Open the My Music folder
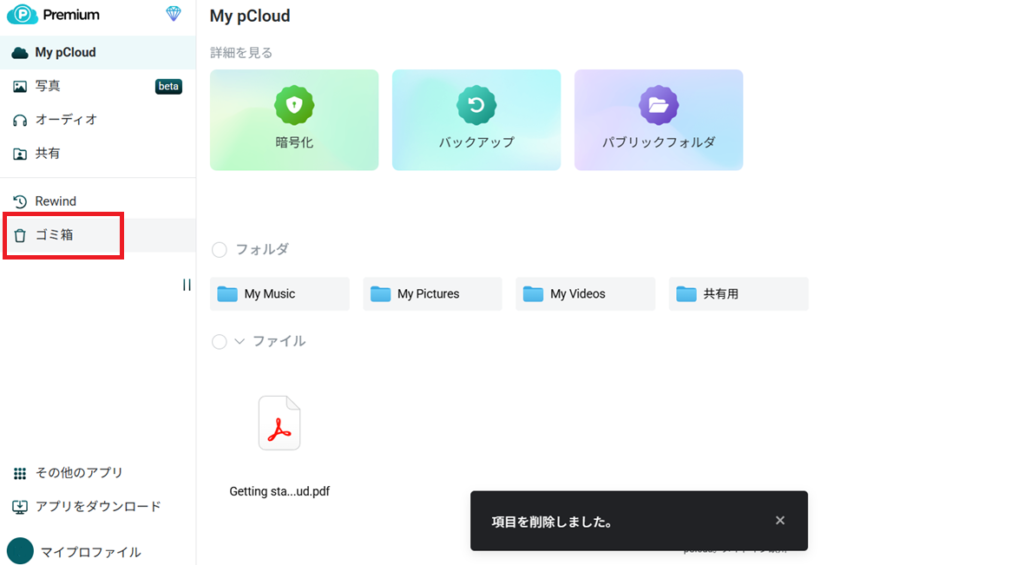Viewport: 1024px width, 565px height. (279, 294)
